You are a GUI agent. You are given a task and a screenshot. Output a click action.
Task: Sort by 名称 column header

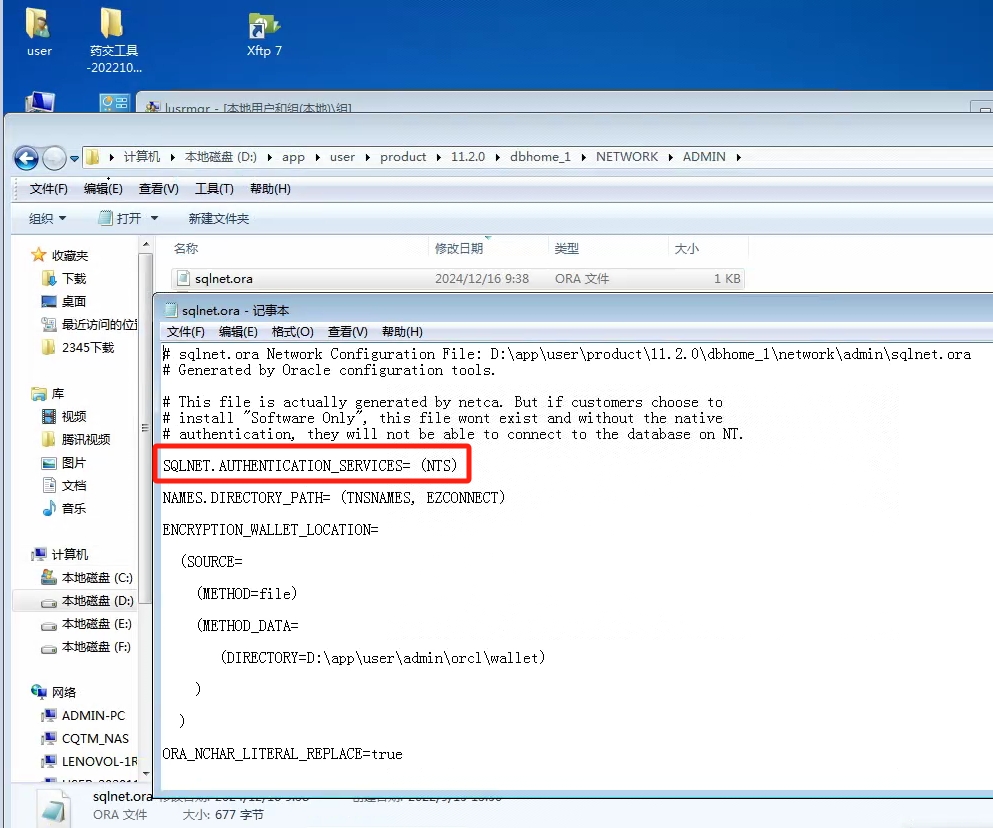tap(186, 248)
